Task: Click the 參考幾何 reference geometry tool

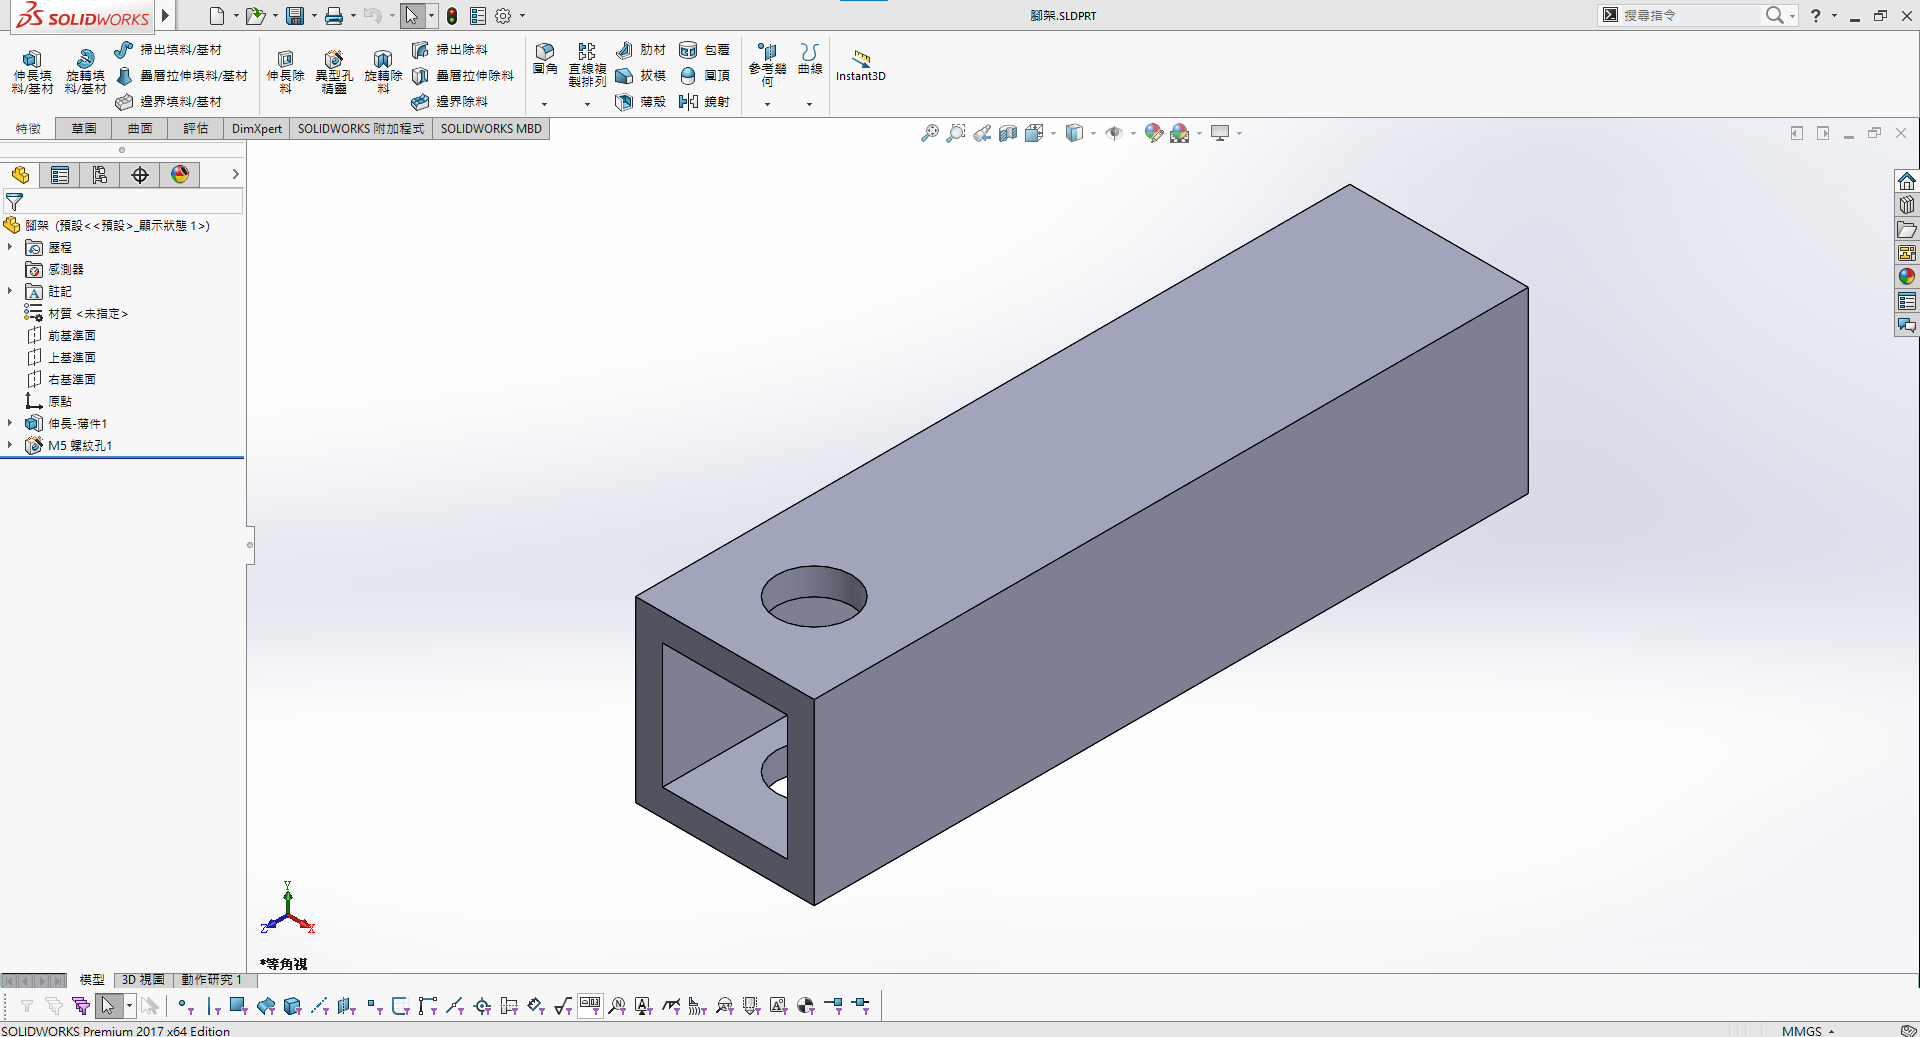Action: [x=767, y=65]
